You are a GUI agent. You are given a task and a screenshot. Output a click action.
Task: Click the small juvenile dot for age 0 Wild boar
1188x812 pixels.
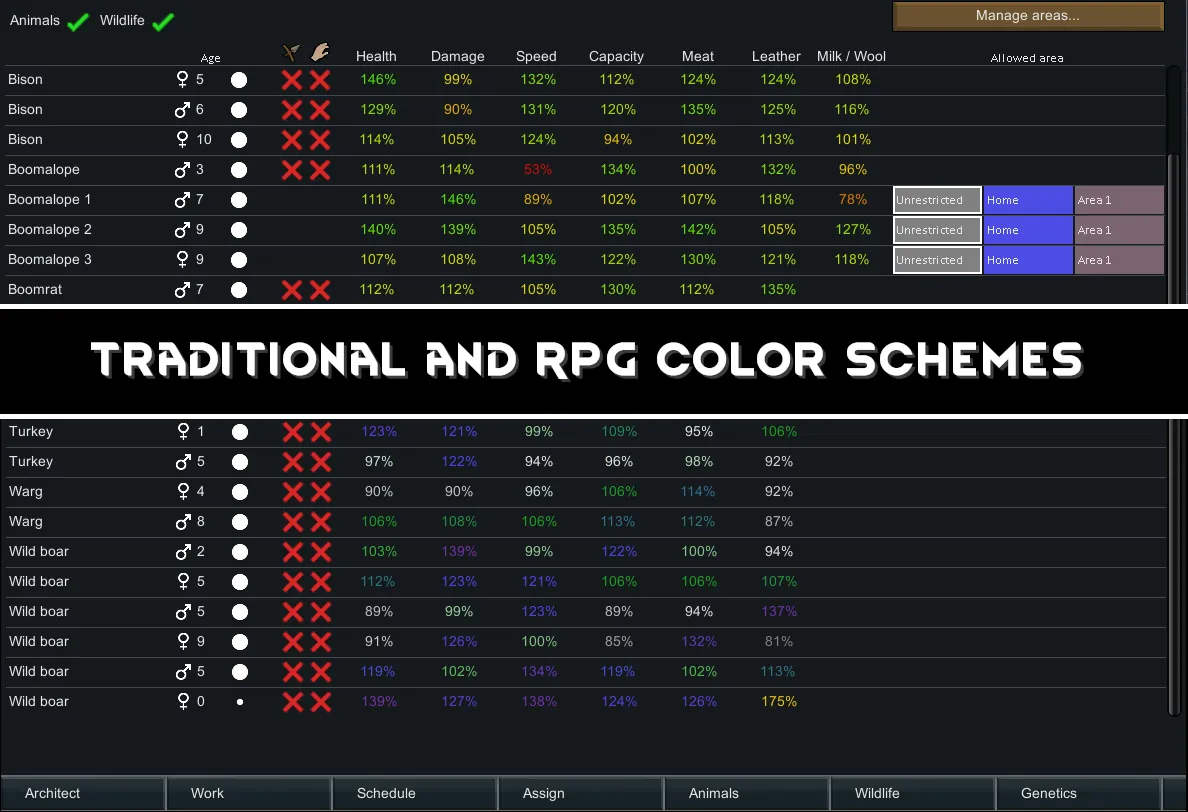(240, 702)
